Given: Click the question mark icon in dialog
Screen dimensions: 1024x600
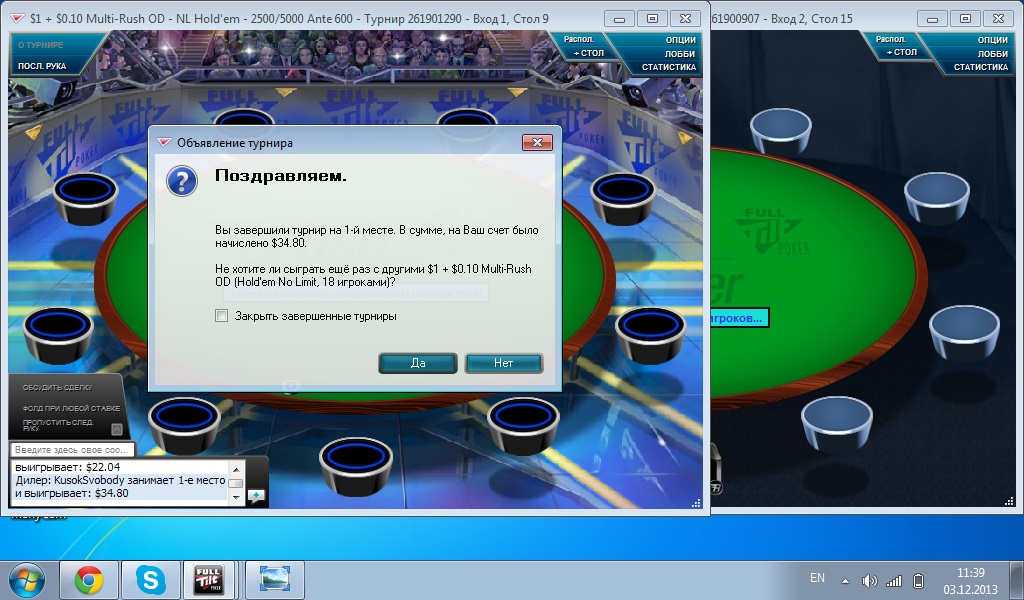Looking at the screenshot, I should (x=182, y=181).
